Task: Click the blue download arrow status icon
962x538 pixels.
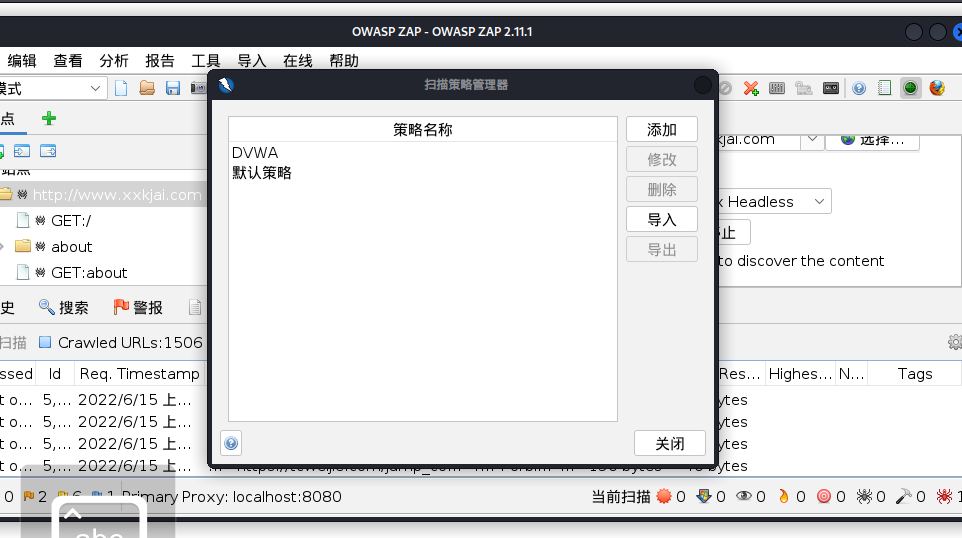Action: tap(704, 496)
